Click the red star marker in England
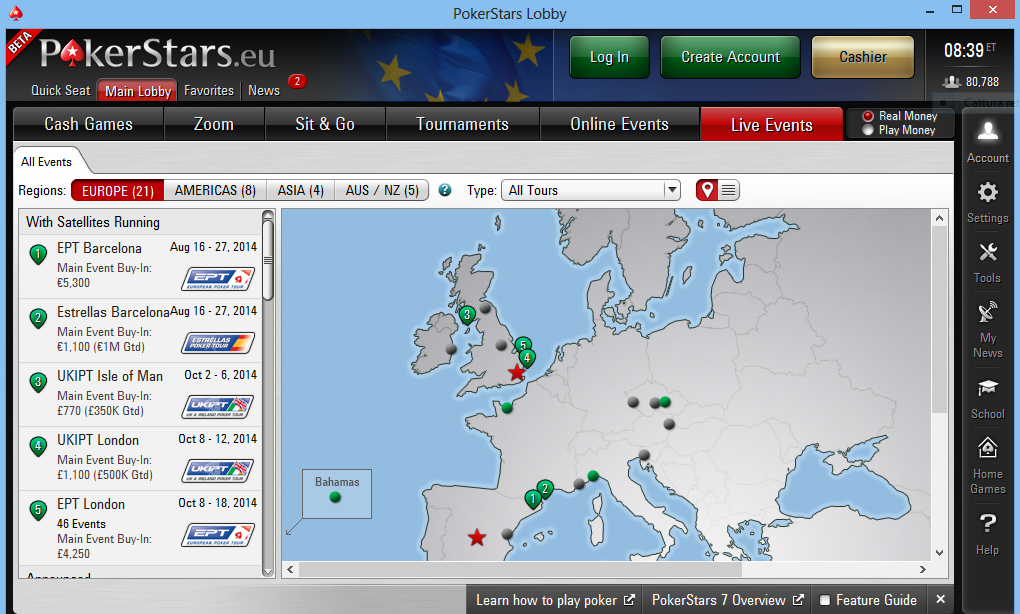Viewport: 1020px width, 614px height. click(517, 373)
